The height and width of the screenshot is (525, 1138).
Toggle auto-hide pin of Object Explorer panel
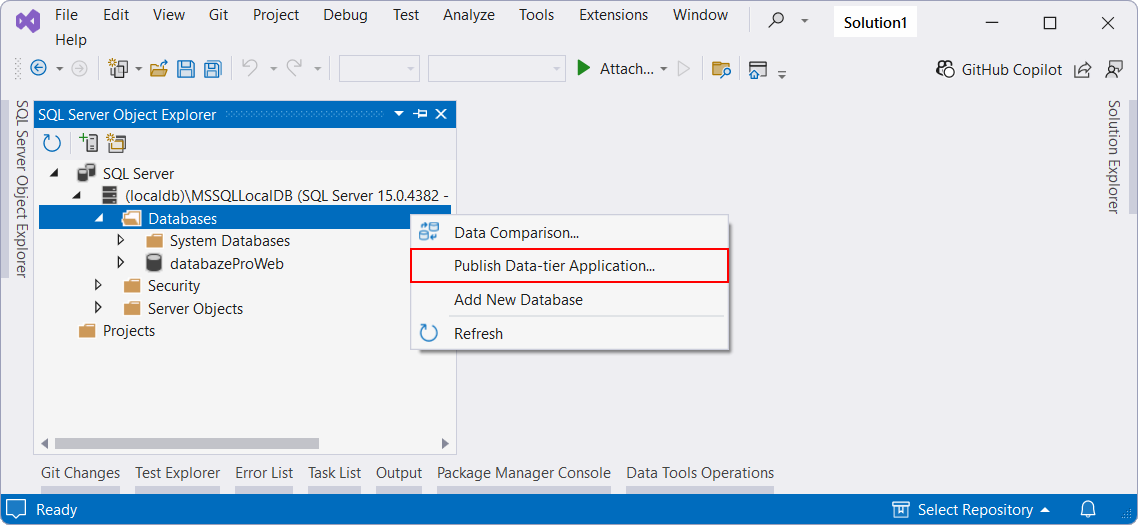point(420,114)
